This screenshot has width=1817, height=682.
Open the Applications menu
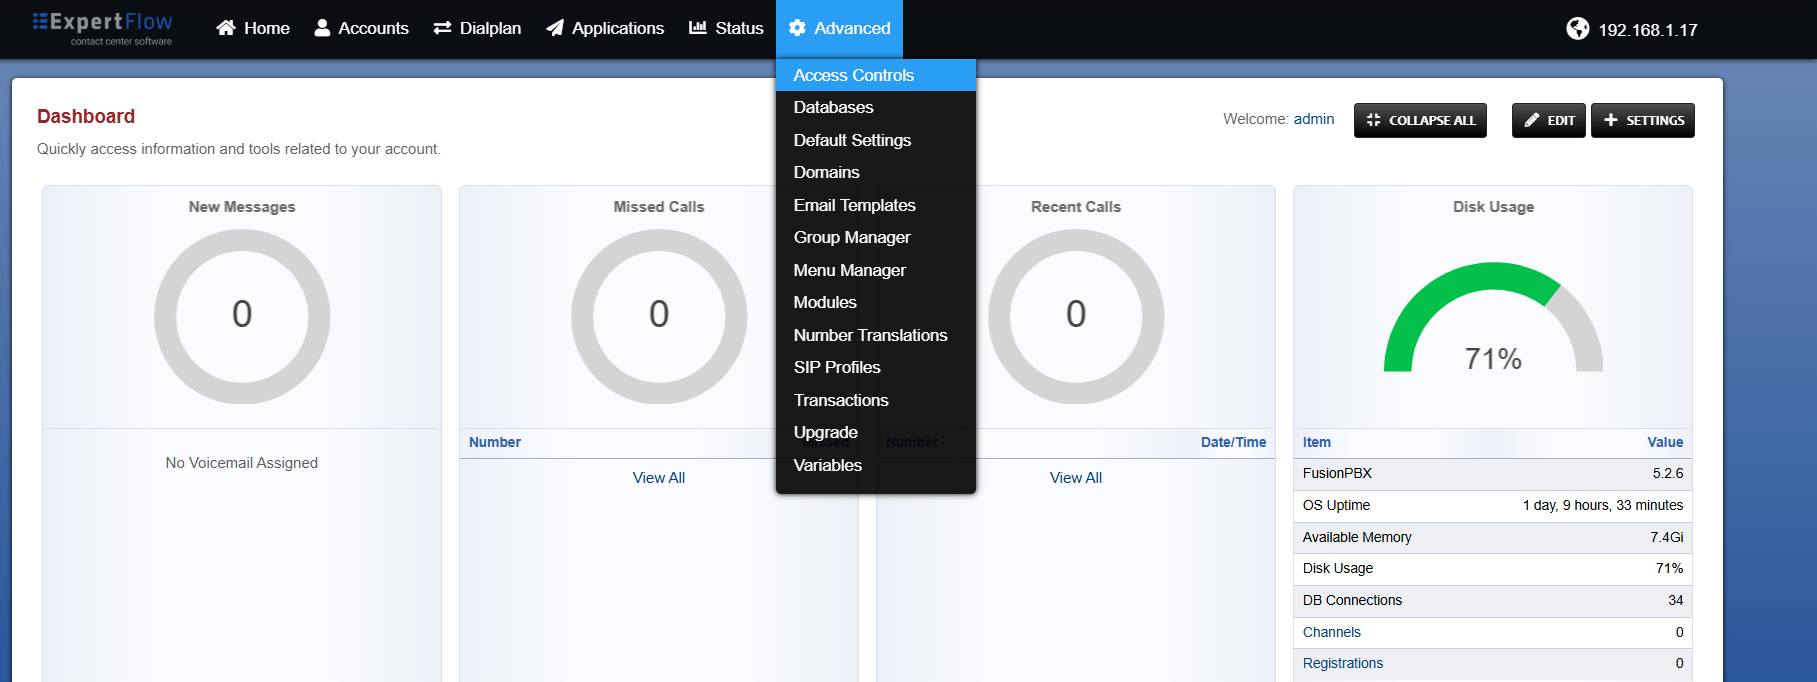[605, 28]
